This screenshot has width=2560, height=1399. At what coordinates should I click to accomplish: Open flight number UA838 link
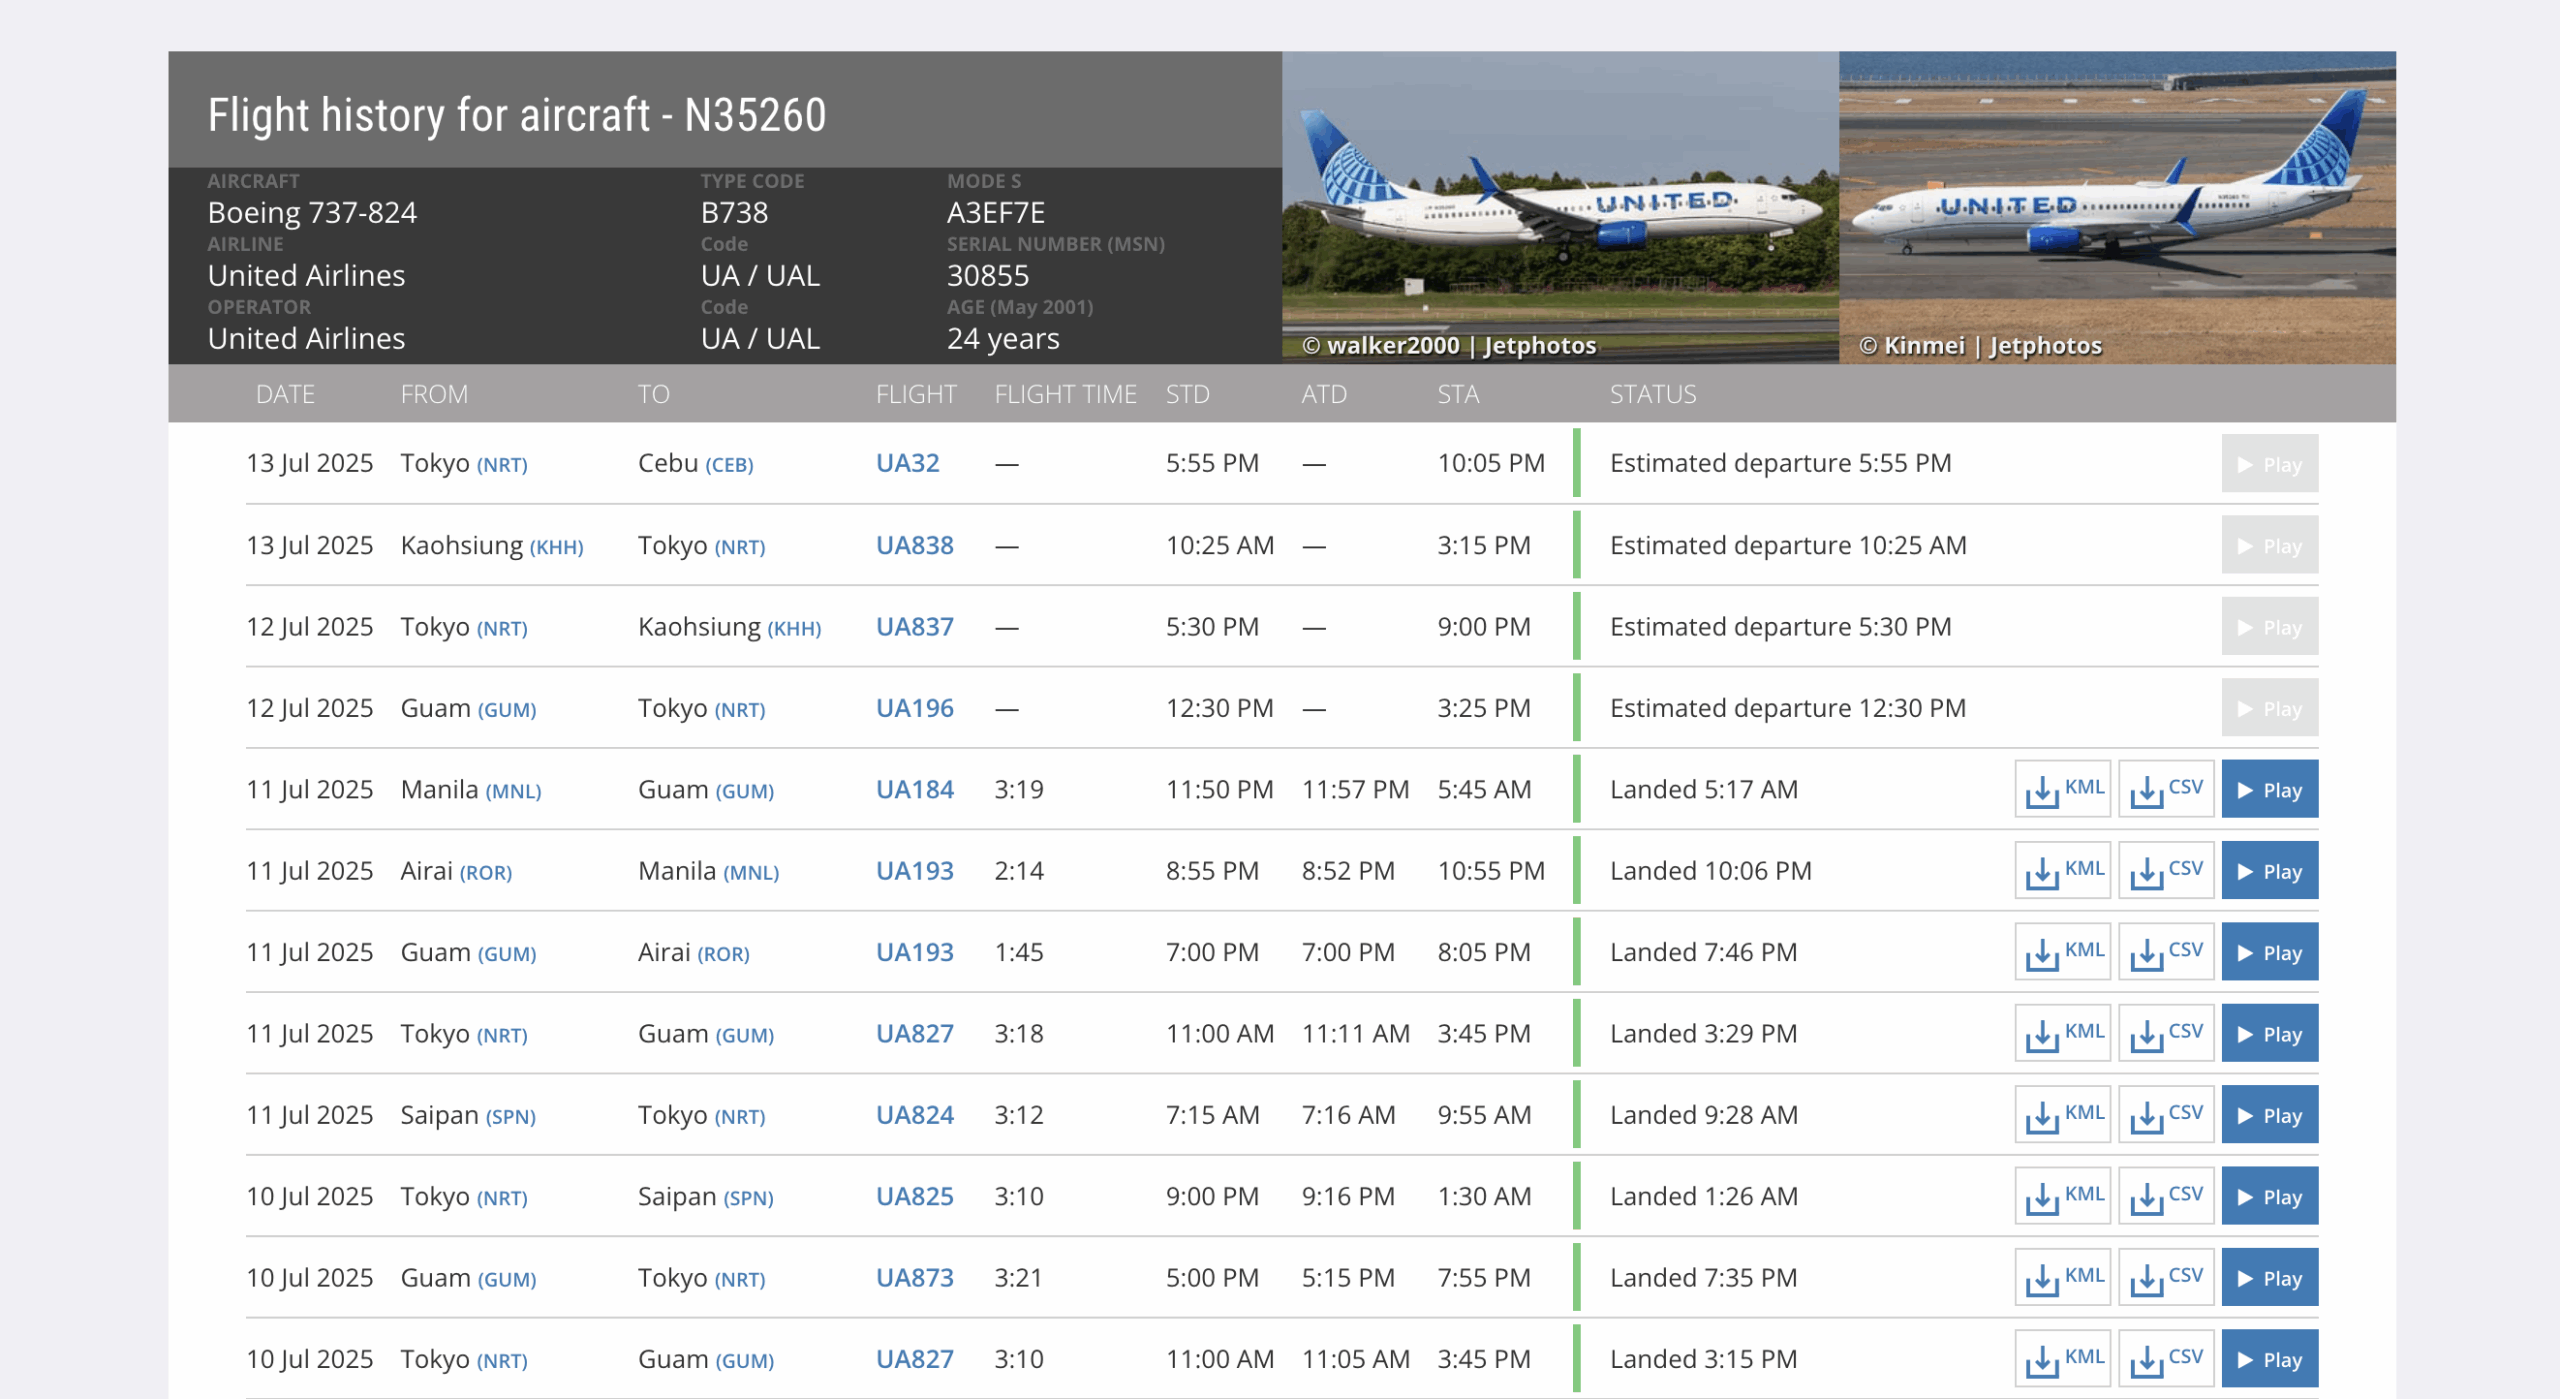click(x=914, y=545)
